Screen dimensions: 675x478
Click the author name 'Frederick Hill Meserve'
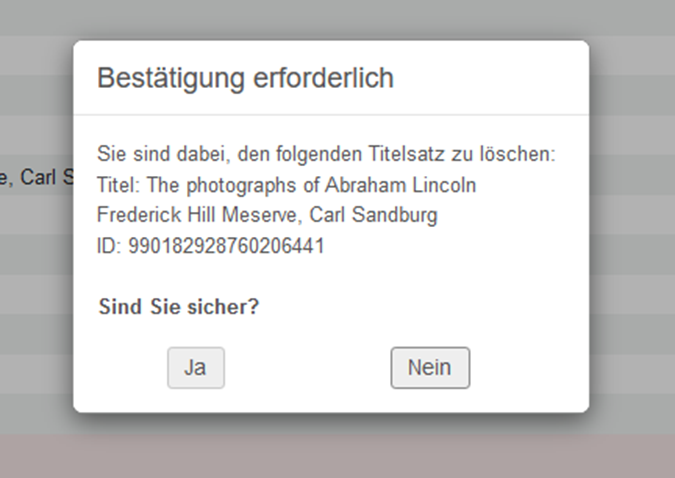(198, 215)
